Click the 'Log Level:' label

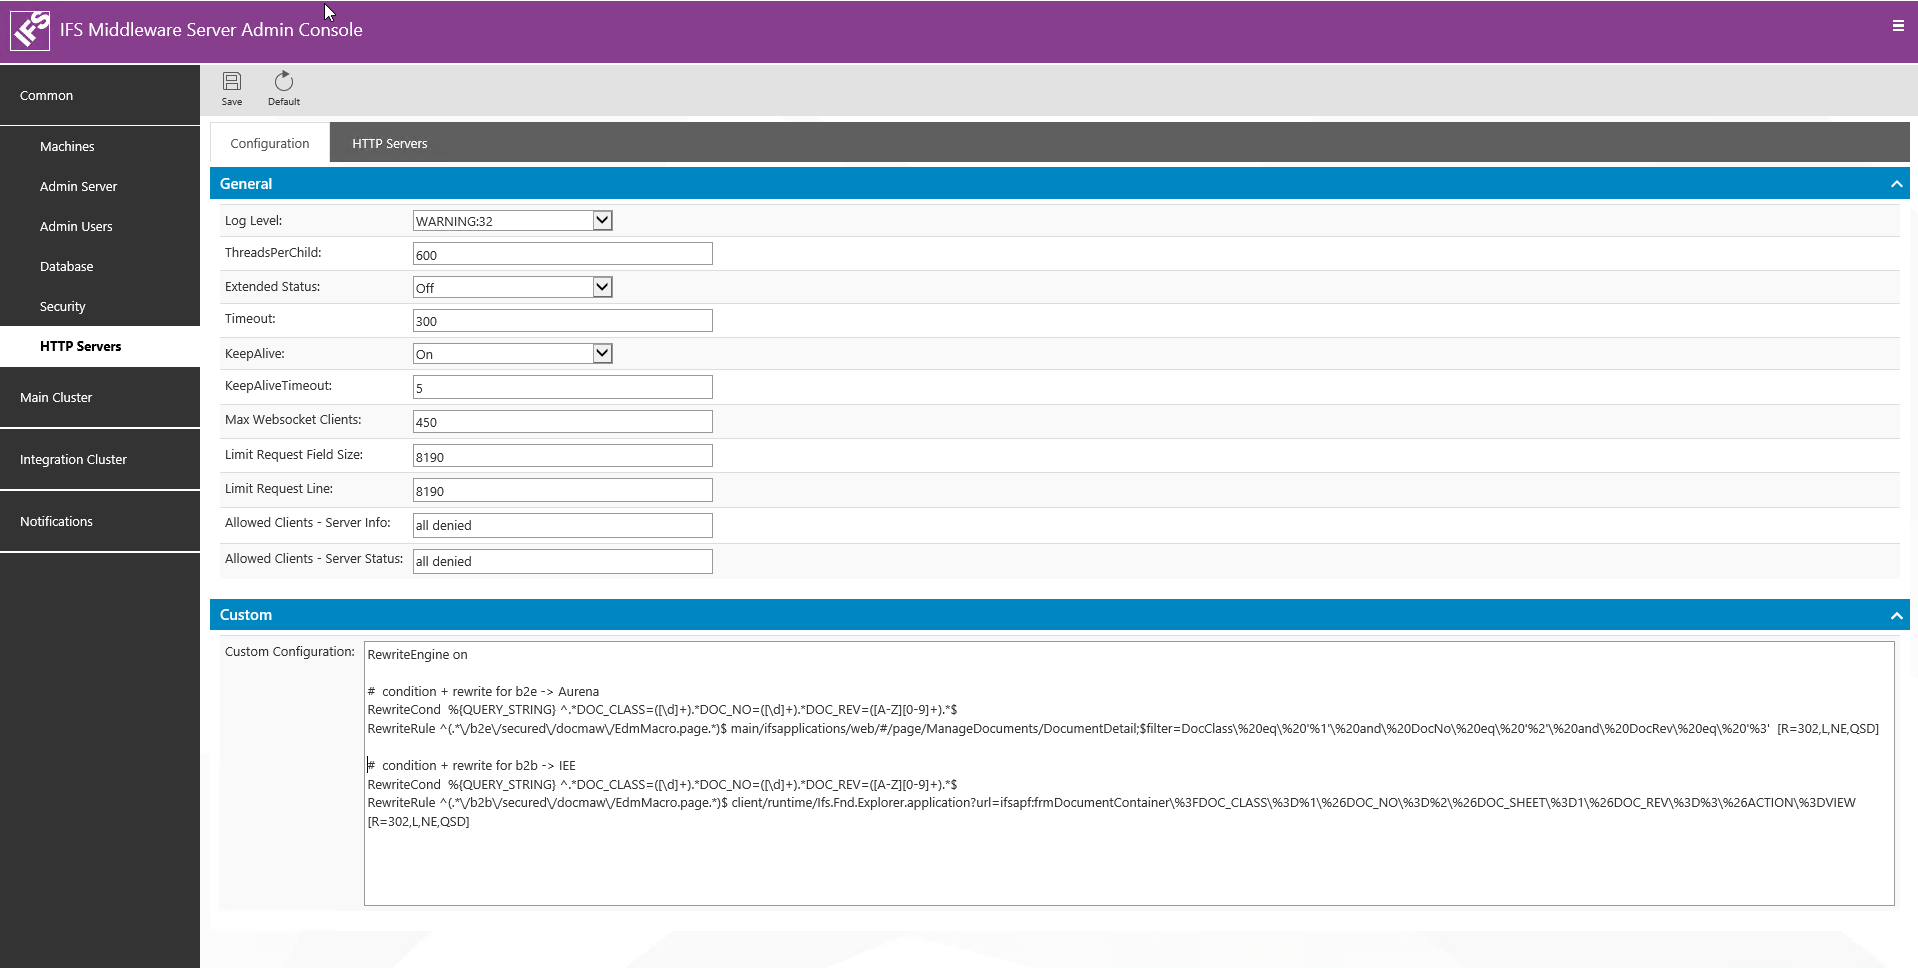[x=253, y=221]
